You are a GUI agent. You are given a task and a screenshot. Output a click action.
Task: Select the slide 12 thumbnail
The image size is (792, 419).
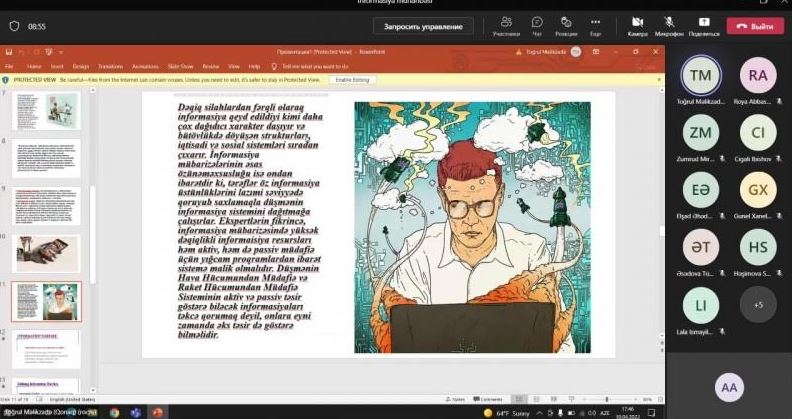(46, 349)
